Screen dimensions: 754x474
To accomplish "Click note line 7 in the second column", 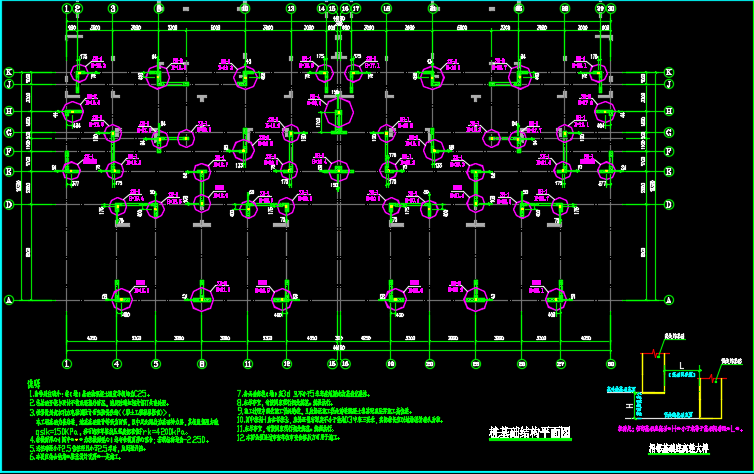I will [303, 394].
